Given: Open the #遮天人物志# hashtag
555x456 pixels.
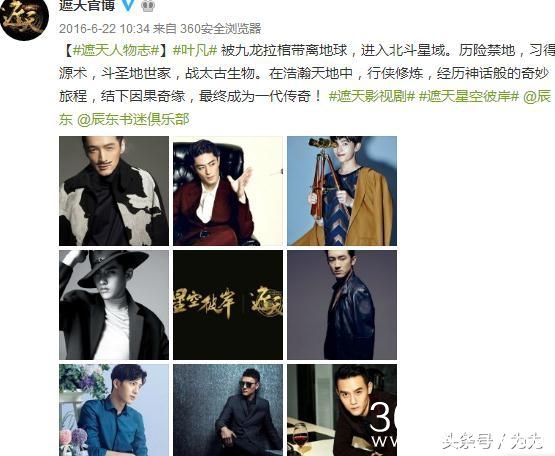Looking at the screenshot, I should (116, 51).
